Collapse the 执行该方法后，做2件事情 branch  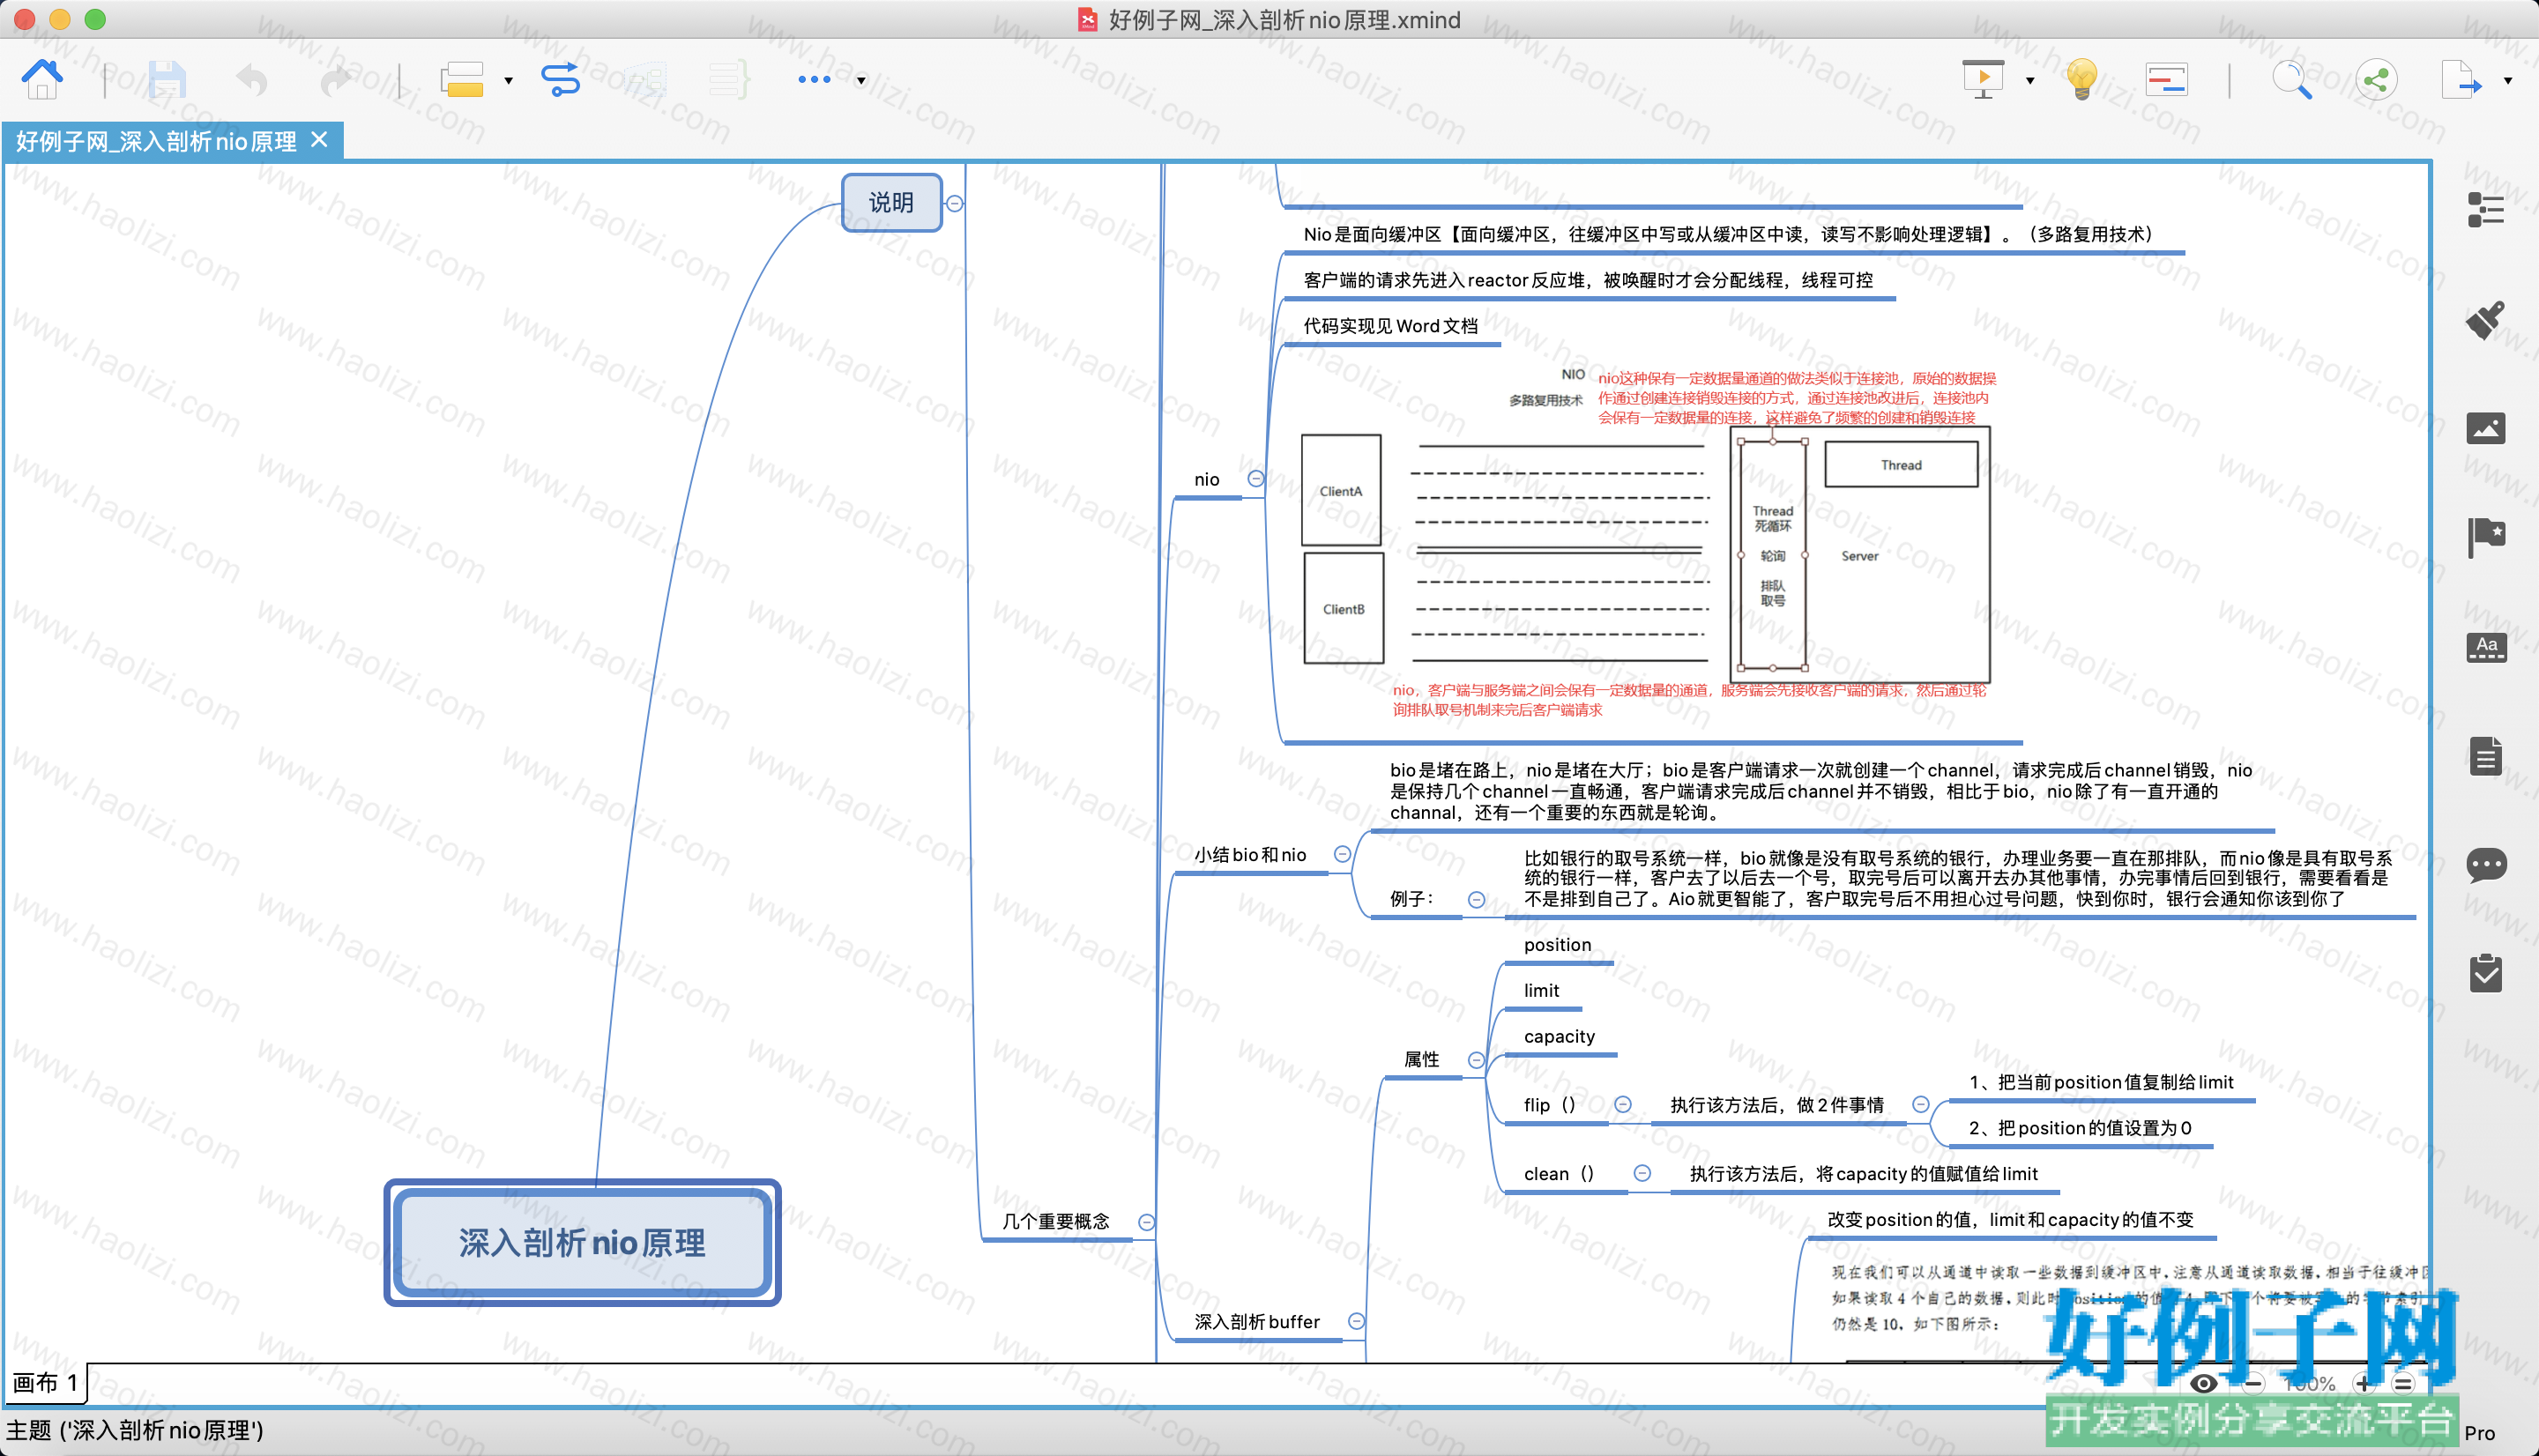[x=1921, y=1104]
